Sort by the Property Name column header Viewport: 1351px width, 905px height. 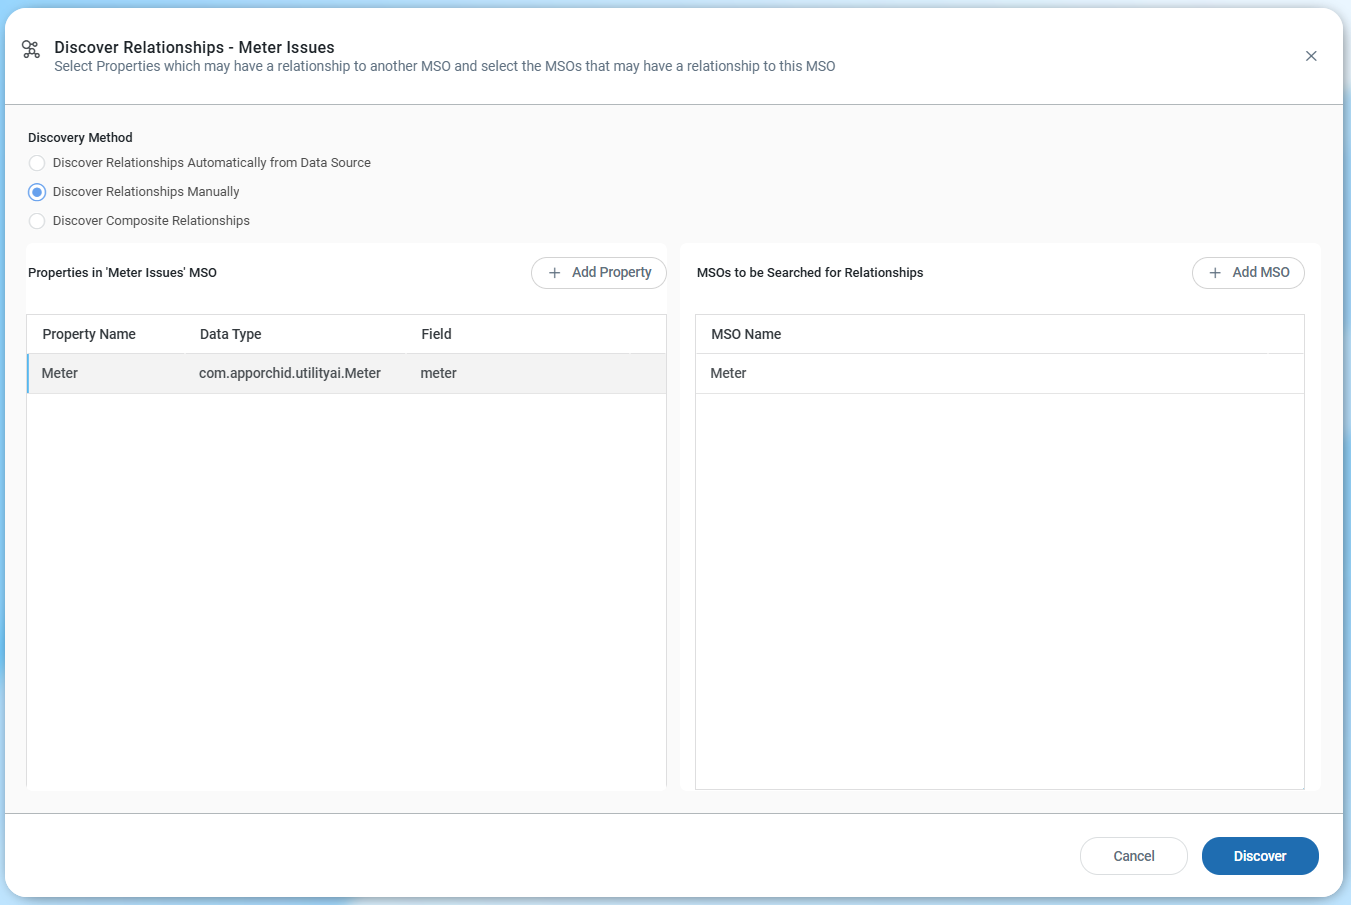point(89,334)
